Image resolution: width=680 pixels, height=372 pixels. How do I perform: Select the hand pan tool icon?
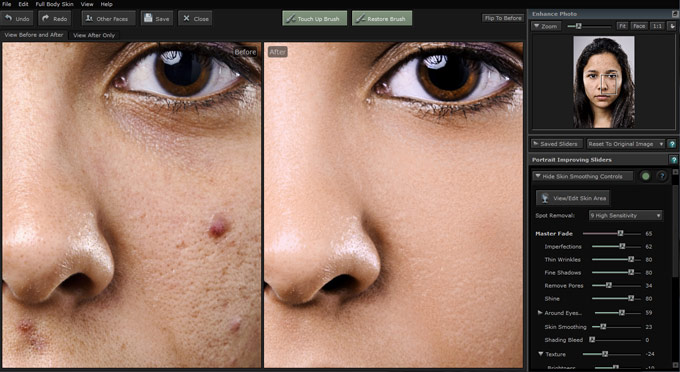coord(672,26)
